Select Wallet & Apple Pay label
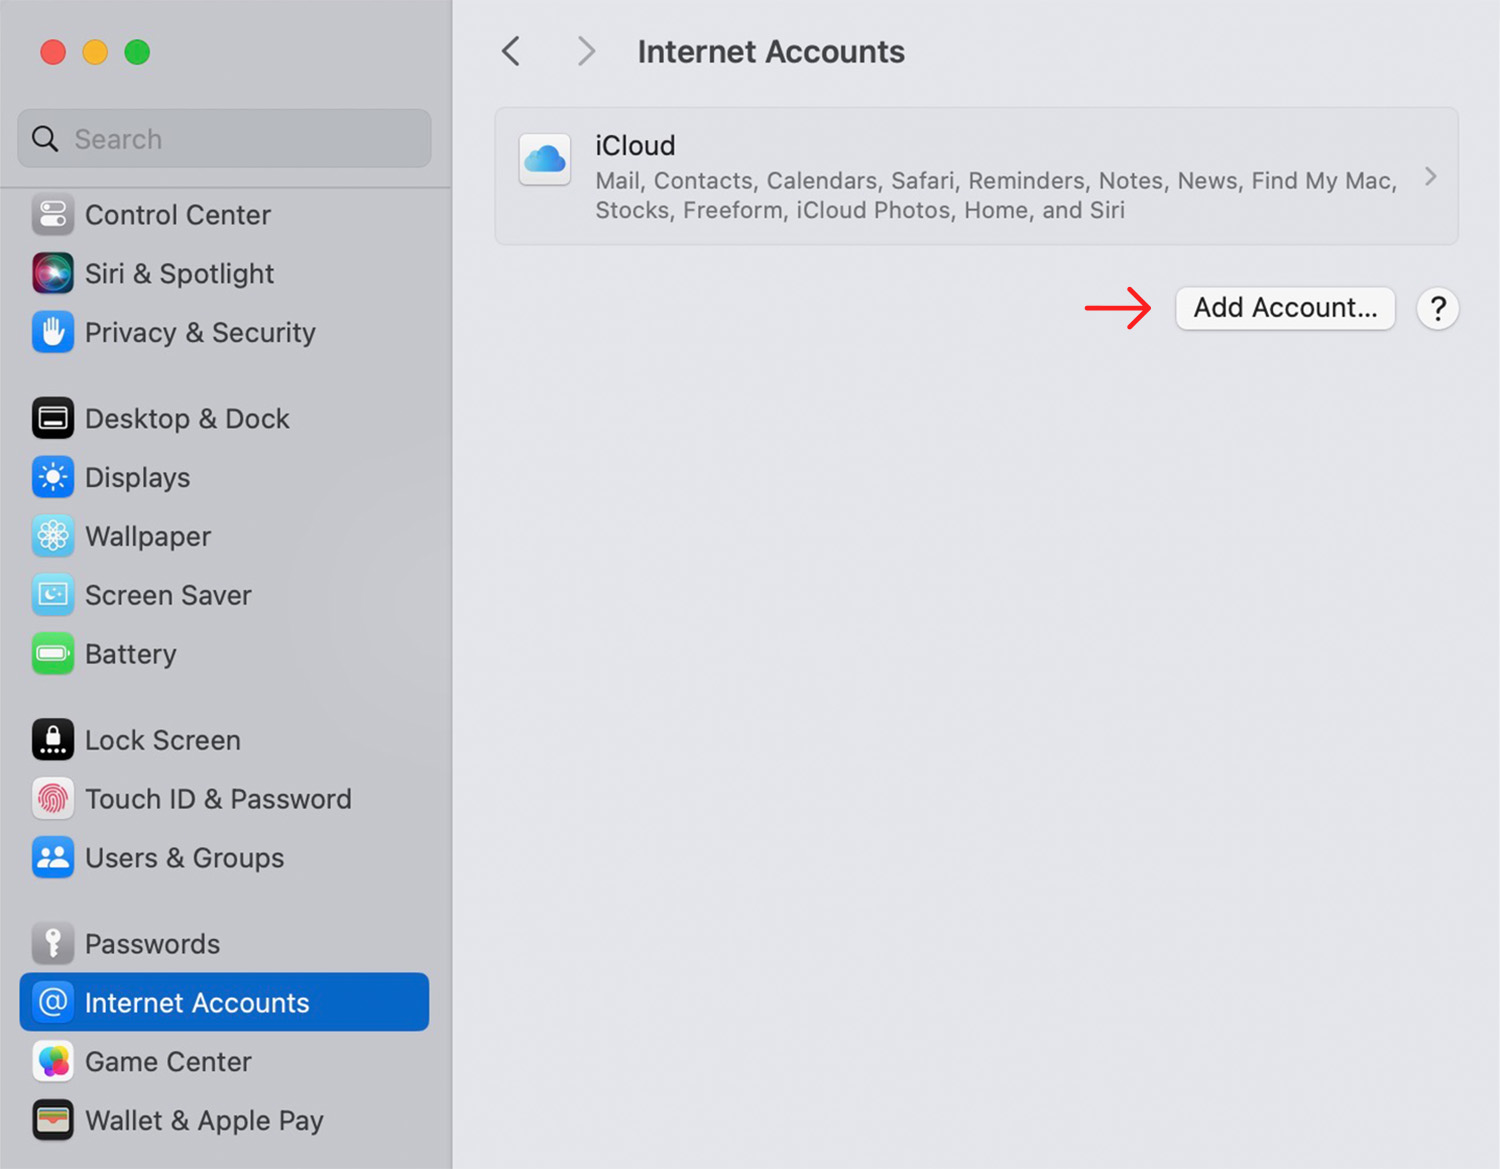Viewport: 1500px width, 1169px height. pyautogui.click(x=204, y=1120)
